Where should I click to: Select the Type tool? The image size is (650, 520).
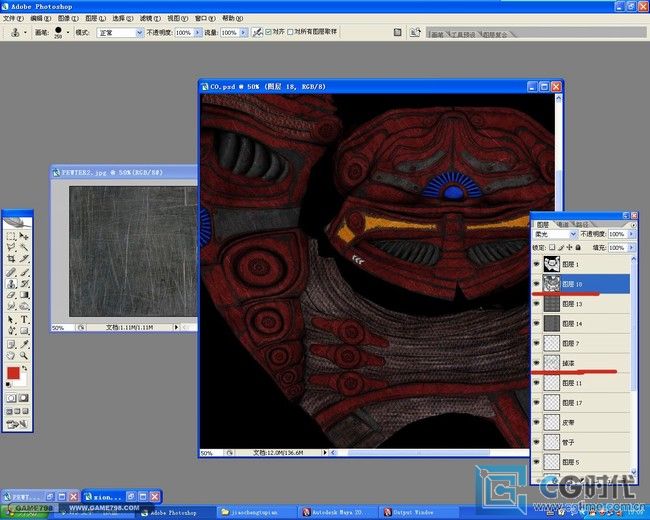coord(24,320)
